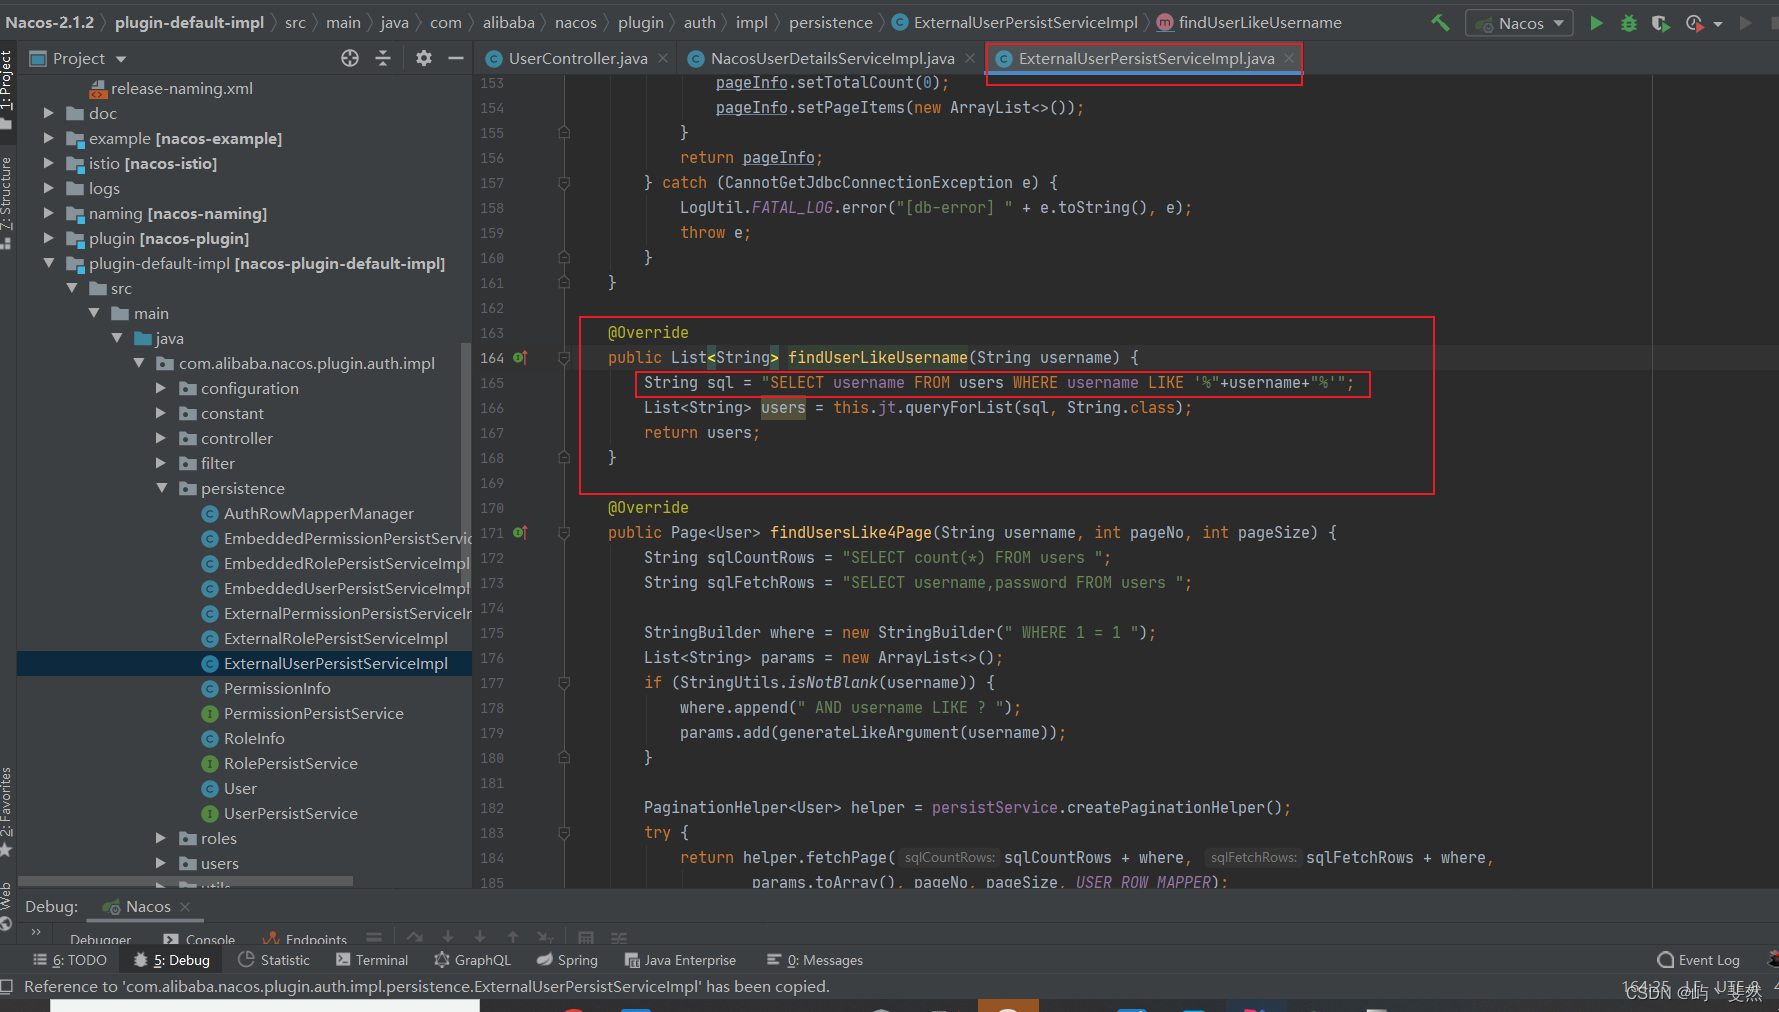The image size is (1779, 1012).
Task: Click line number 170 in gutter
Action: (x=492, y=507)
